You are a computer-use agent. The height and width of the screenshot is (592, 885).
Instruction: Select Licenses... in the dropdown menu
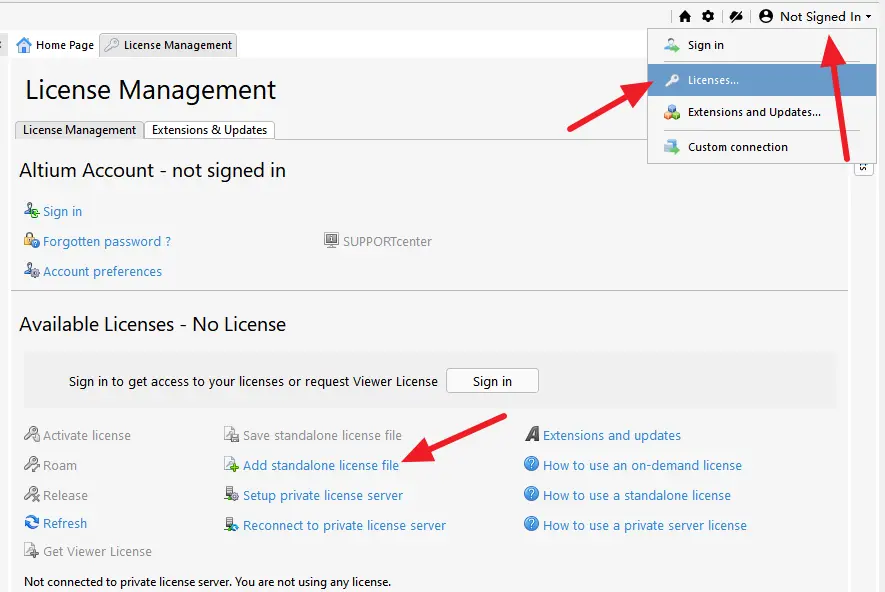pyautogui.click(x=762, y=80)
